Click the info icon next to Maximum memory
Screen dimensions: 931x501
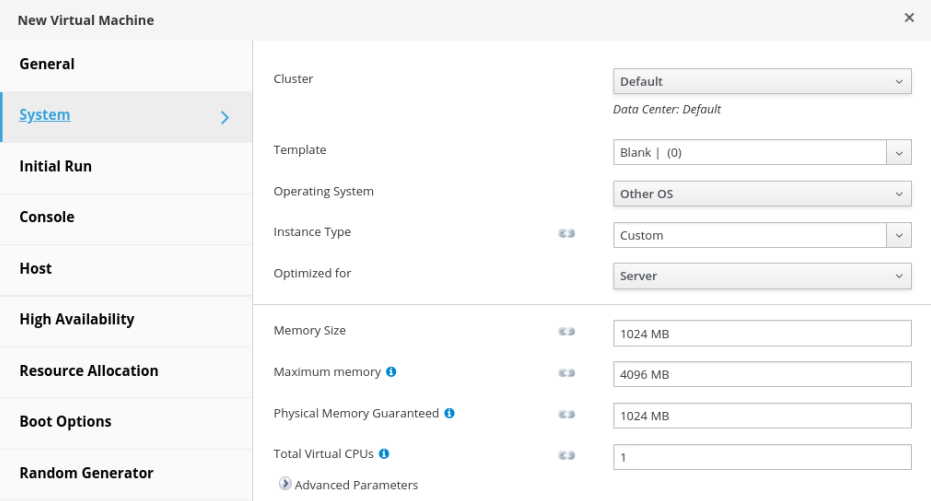(391, 372)
